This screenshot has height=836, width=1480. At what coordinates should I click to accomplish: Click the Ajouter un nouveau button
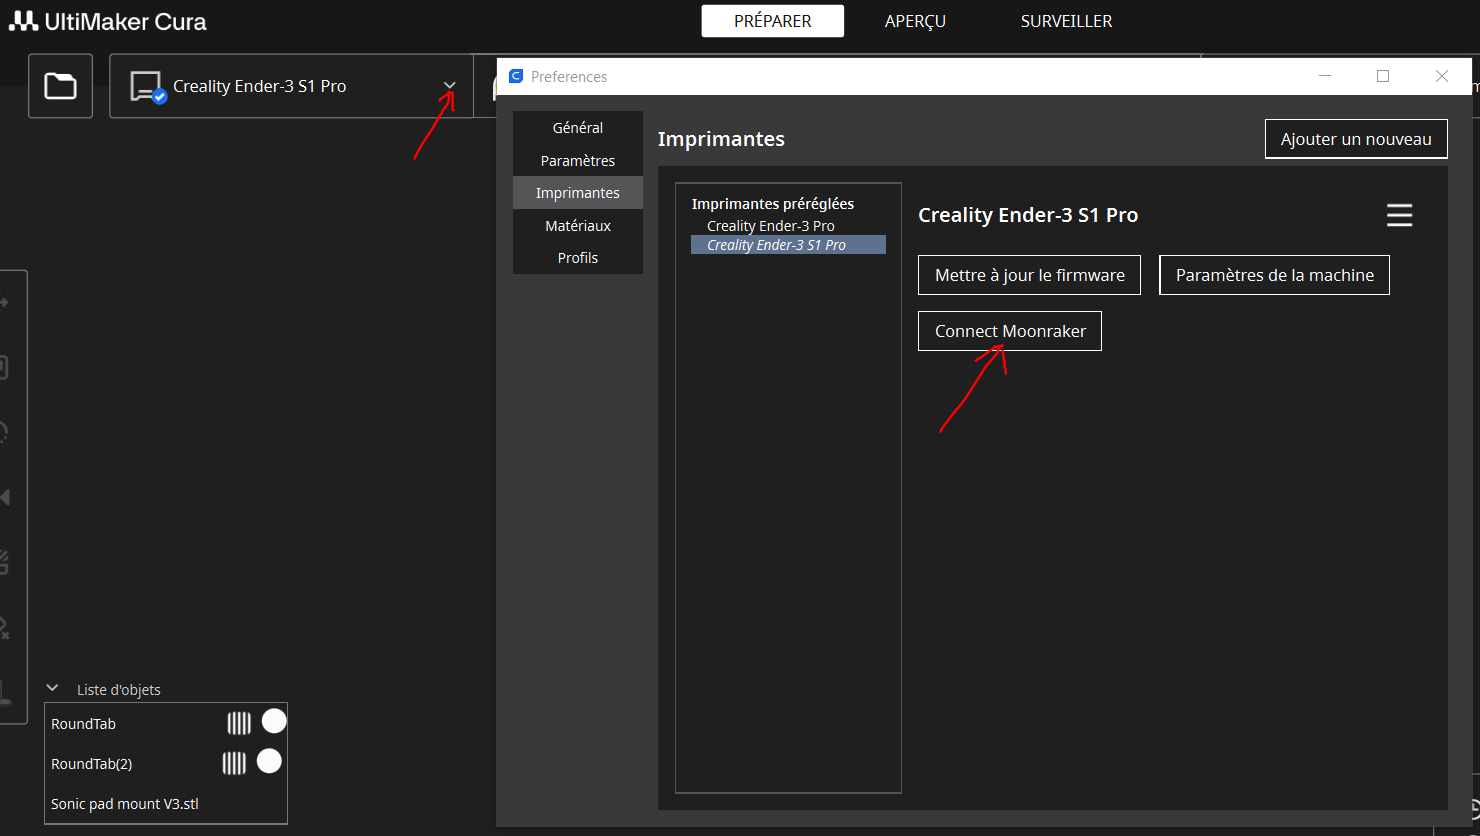pyautogui.click(x=1356, y=139)
